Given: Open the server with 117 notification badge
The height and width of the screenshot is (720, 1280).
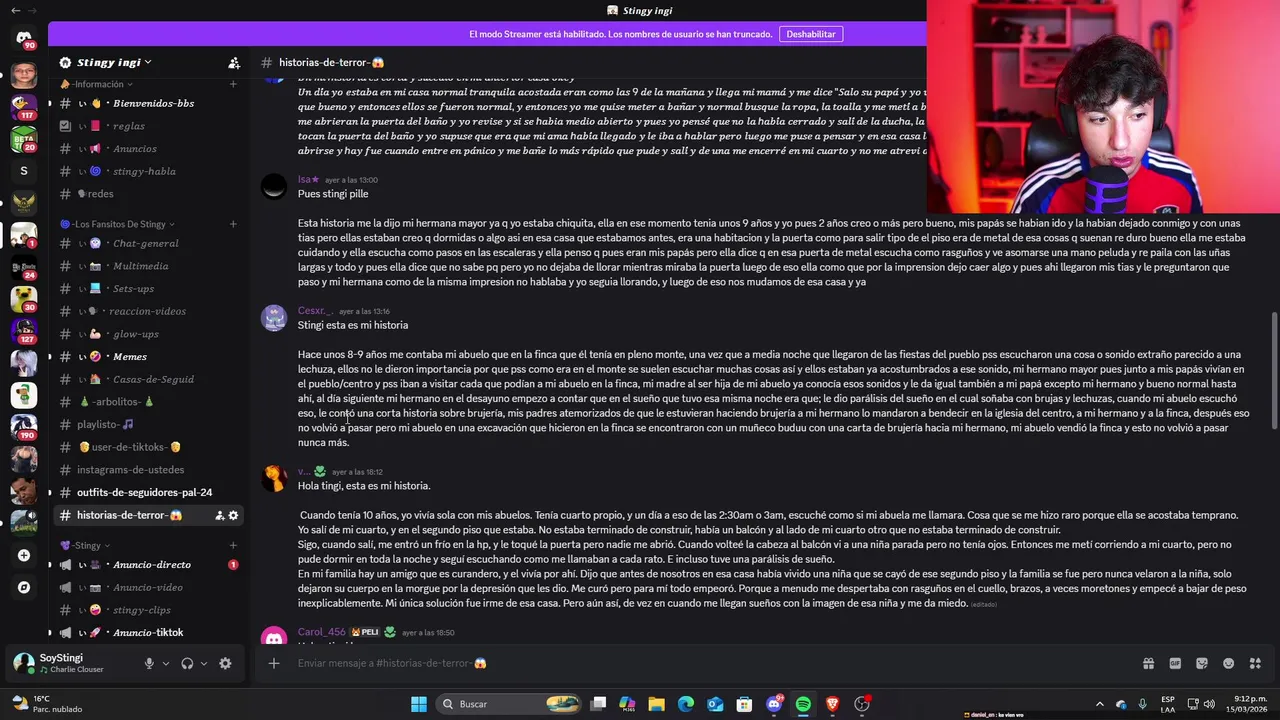Looking at the screenshot, I should coord(24,105).
